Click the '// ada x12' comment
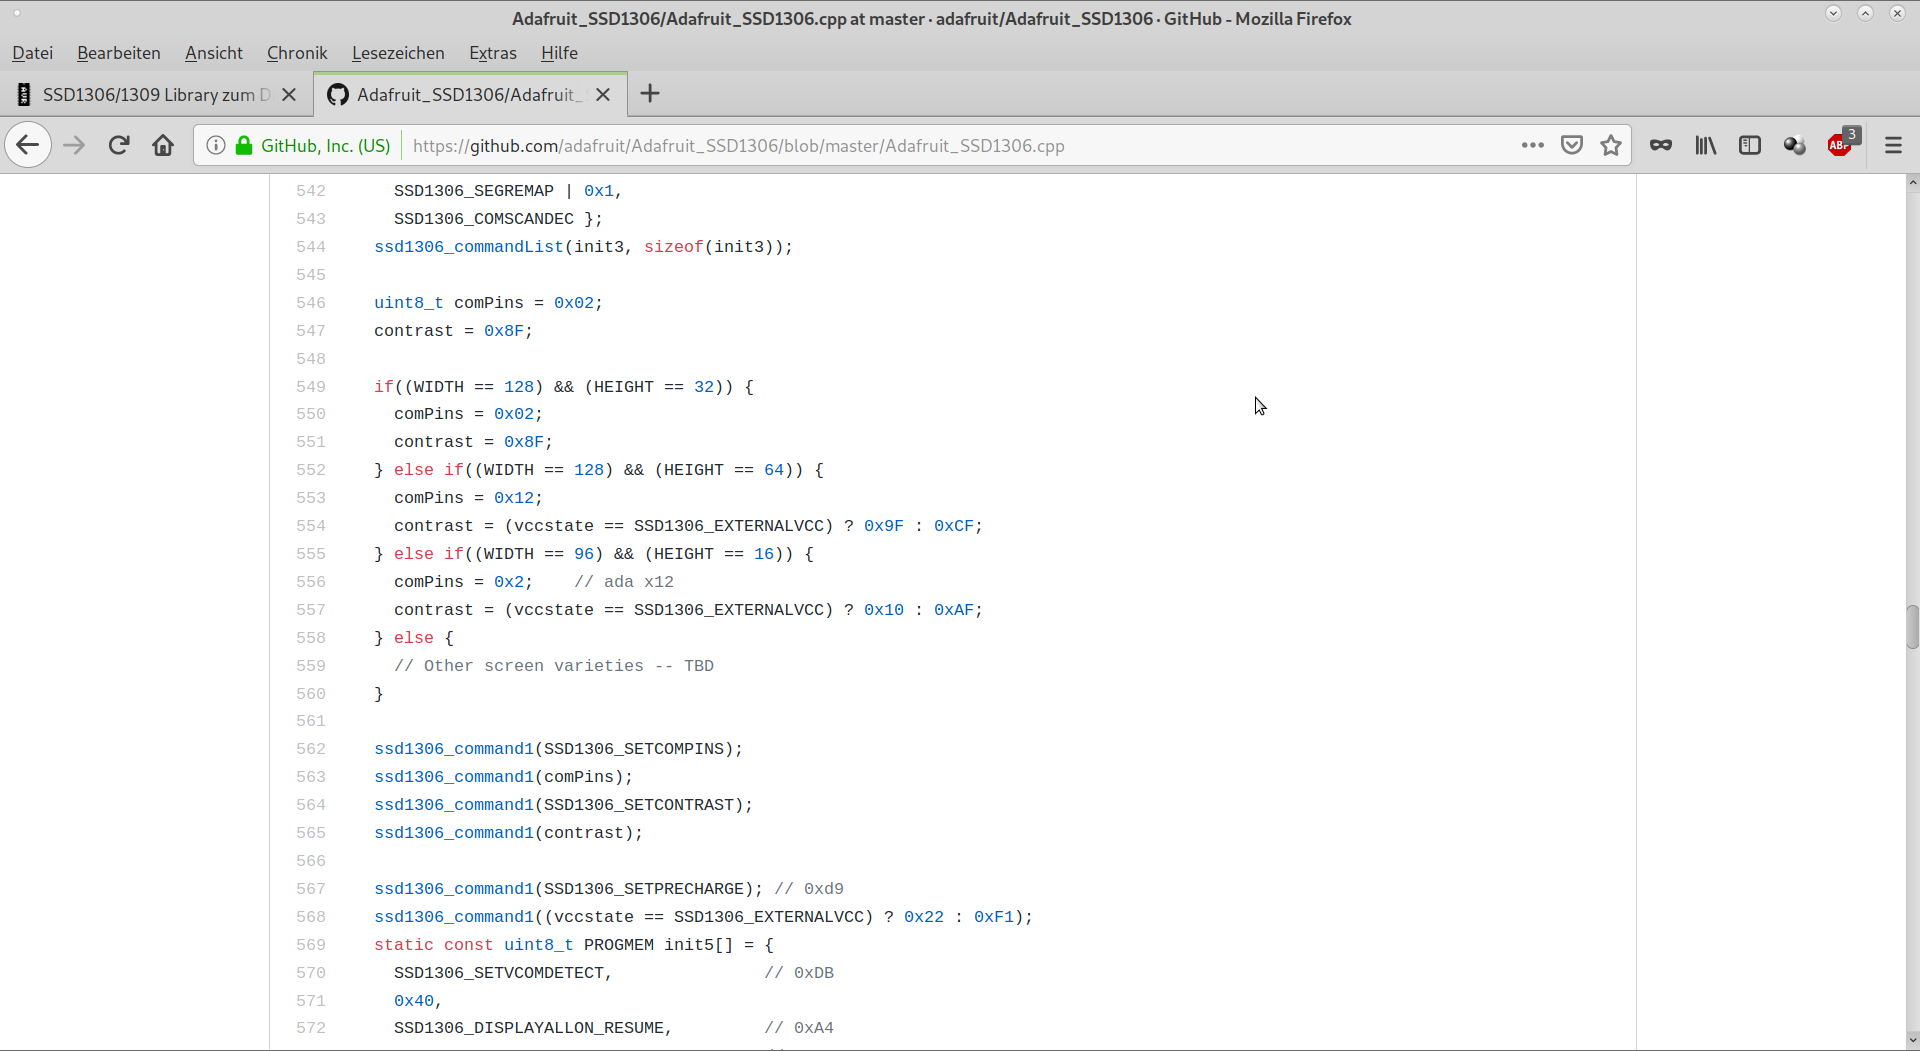Screen dimensions: 1920x1051 [624, 582]
